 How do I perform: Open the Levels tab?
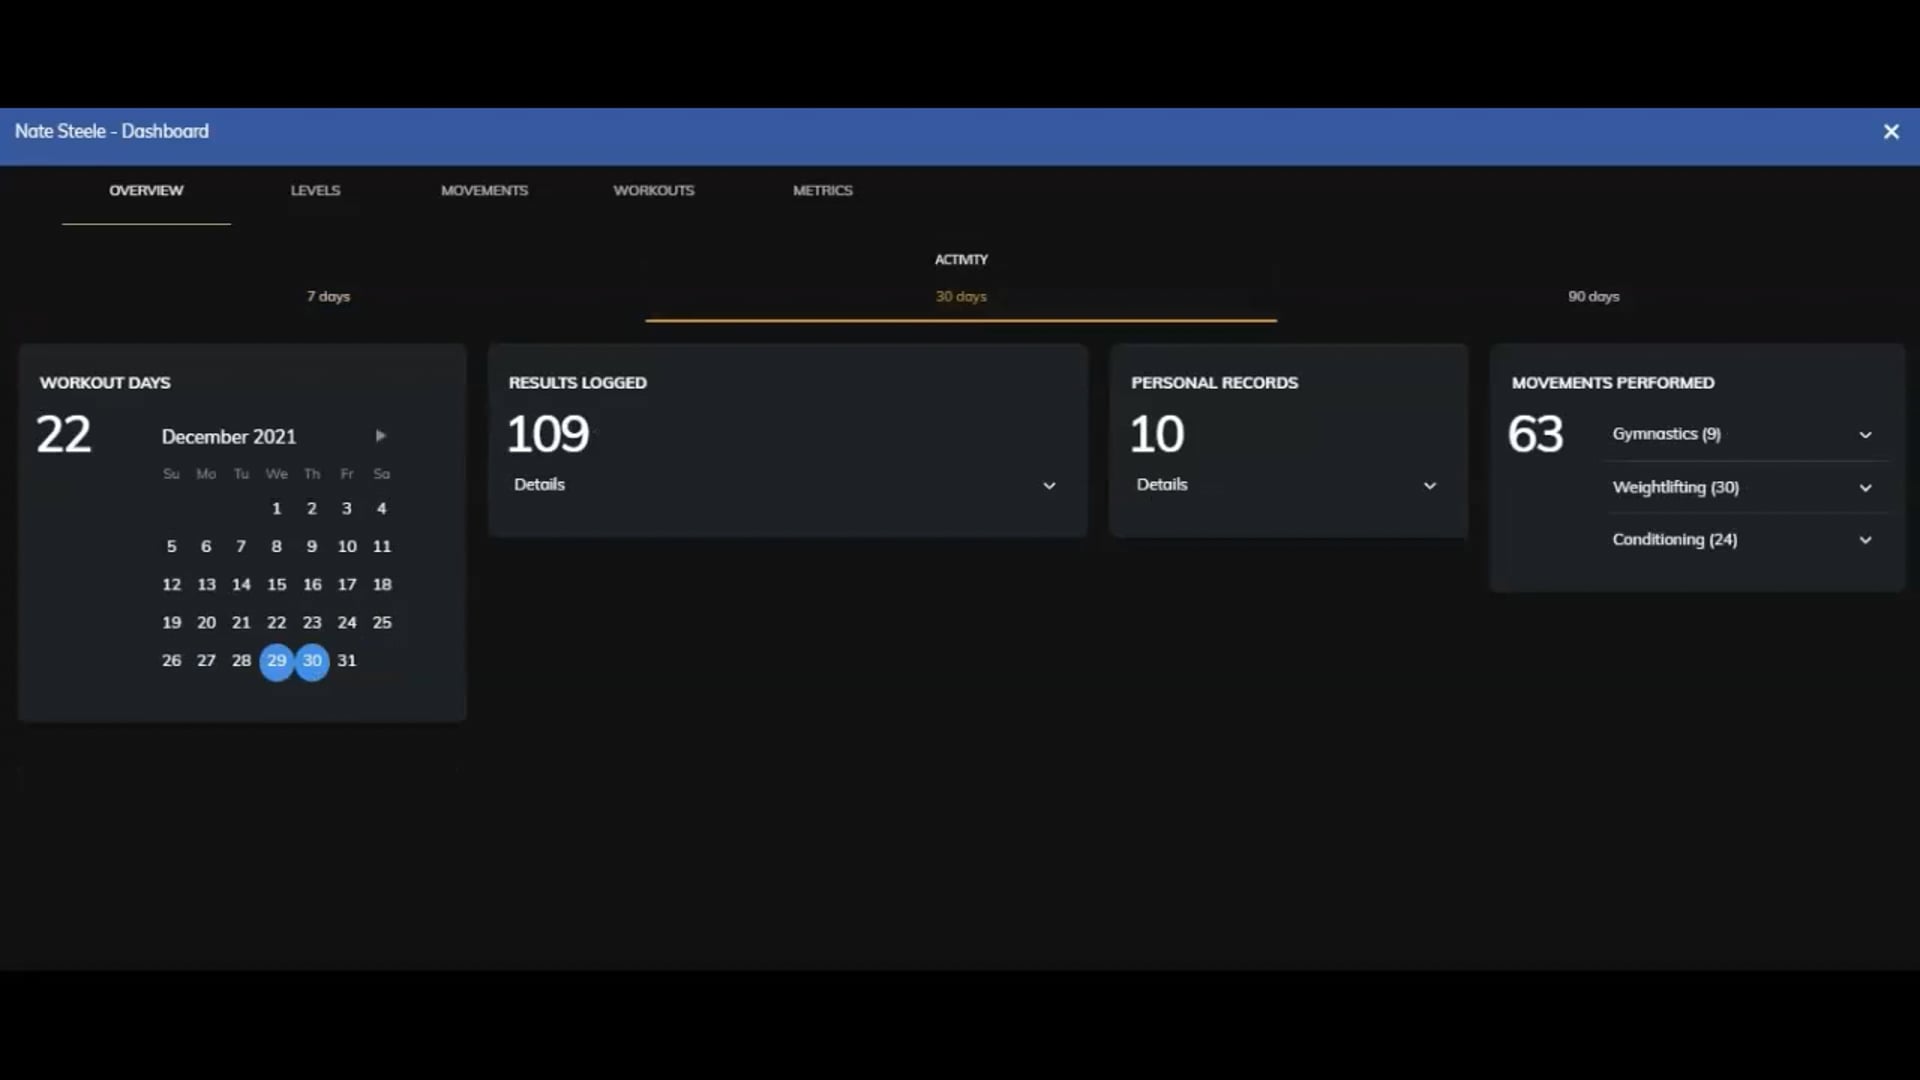(x=315, y=190)
